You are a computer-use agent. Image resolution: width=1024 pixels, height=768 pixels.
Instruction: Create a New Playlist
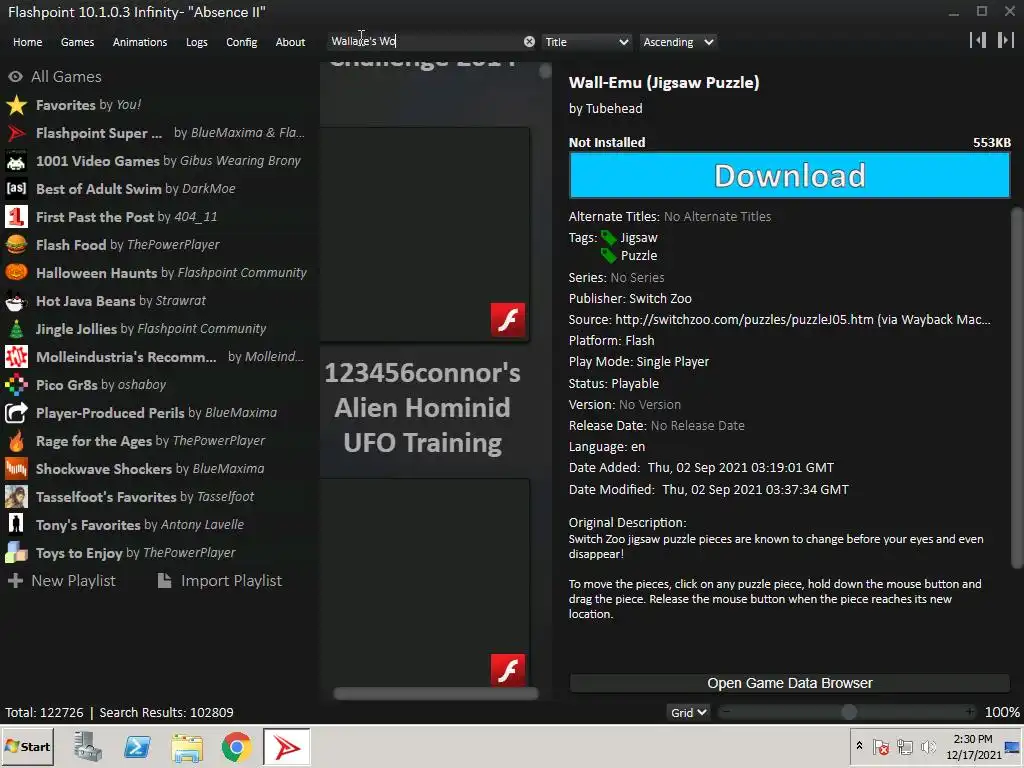point(61,581)
